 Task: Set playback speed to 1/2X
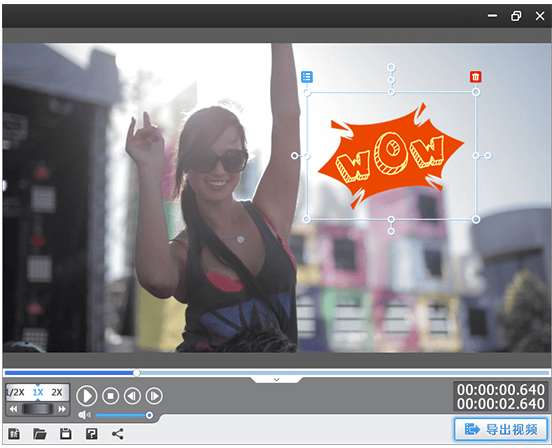coord(16,392)
